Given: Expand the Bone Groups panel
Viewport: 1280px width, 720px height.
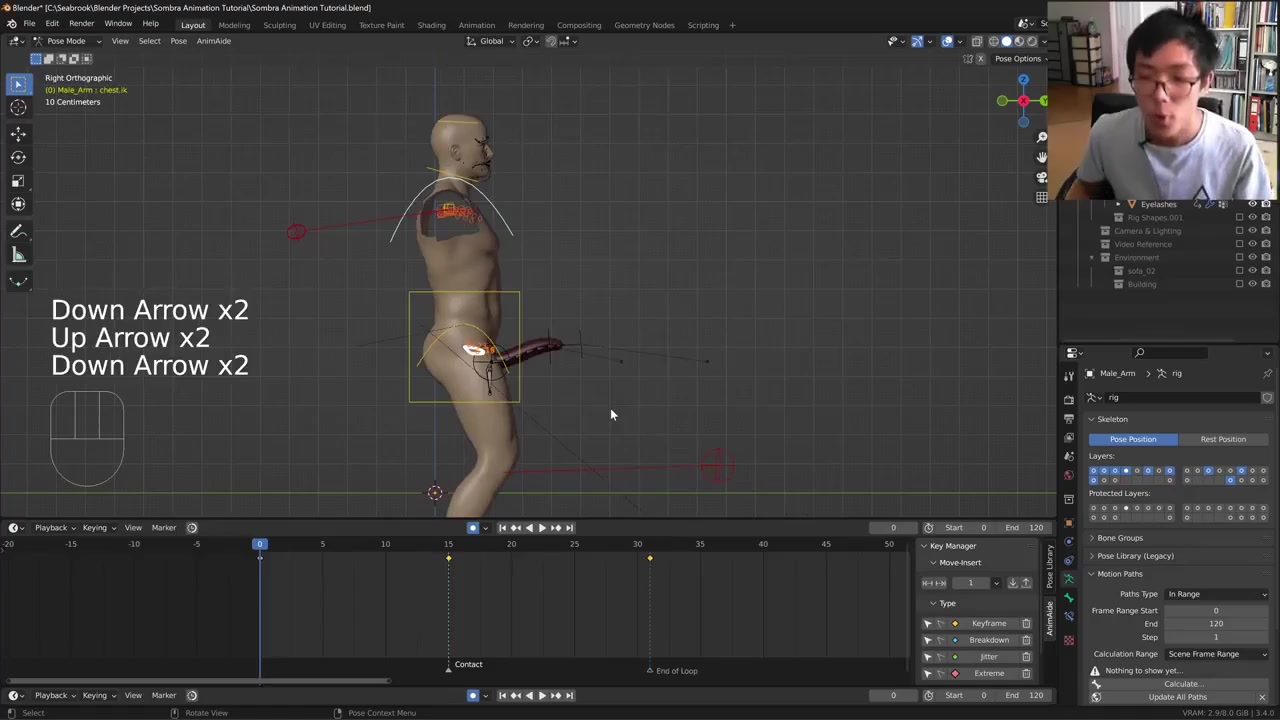Looking at the screenshot, I should point(1119,538).
